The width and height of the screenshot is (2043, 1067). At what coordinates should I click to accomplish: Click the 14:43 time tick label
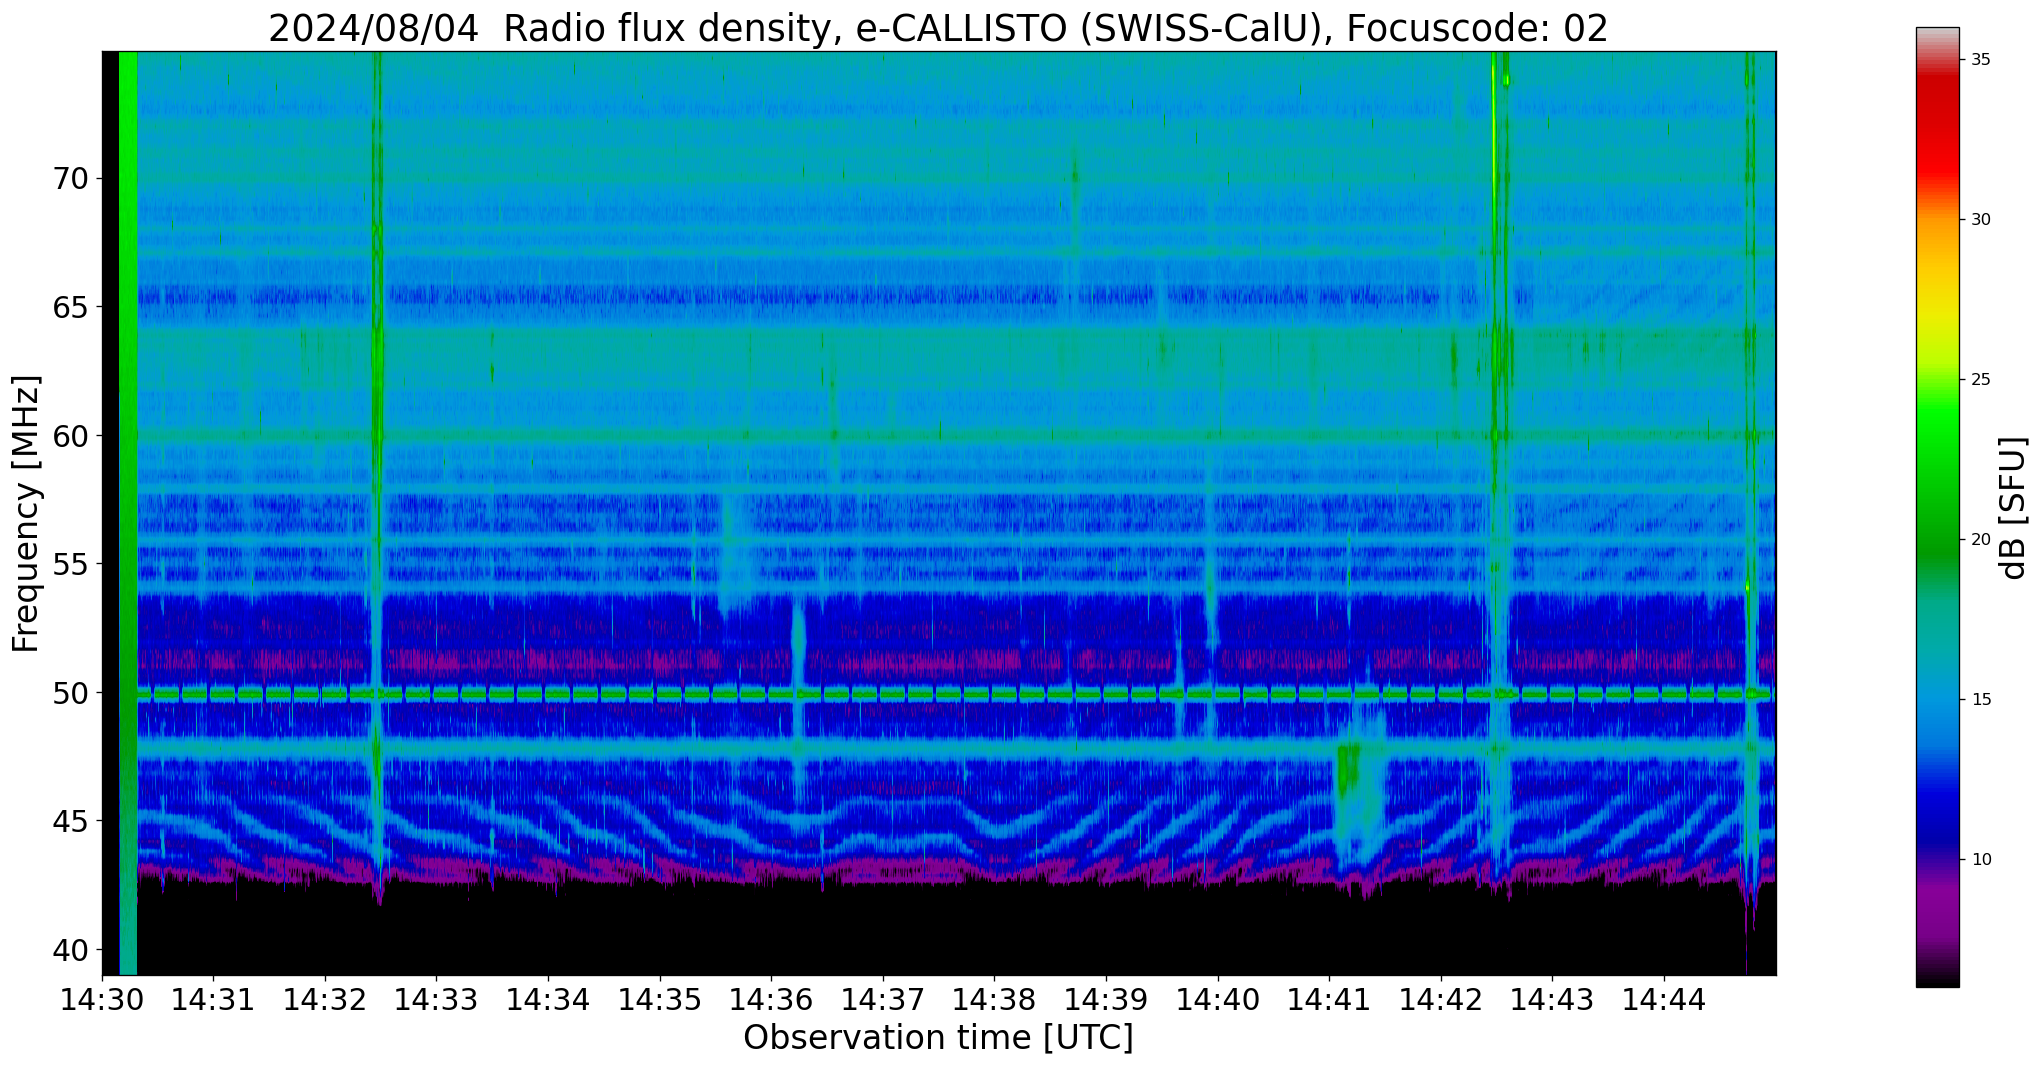tap(1552, 999)
